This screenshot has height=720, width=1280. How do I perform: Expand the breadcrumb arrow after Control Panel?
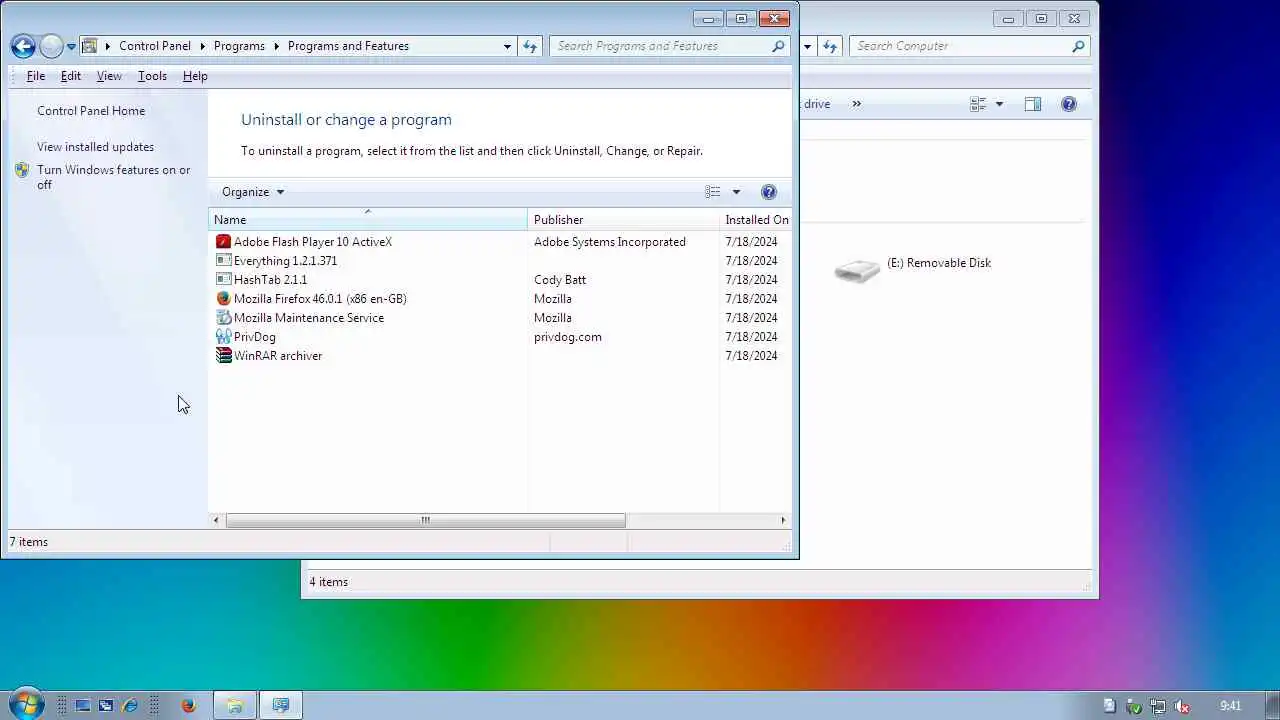coord(203,46)
